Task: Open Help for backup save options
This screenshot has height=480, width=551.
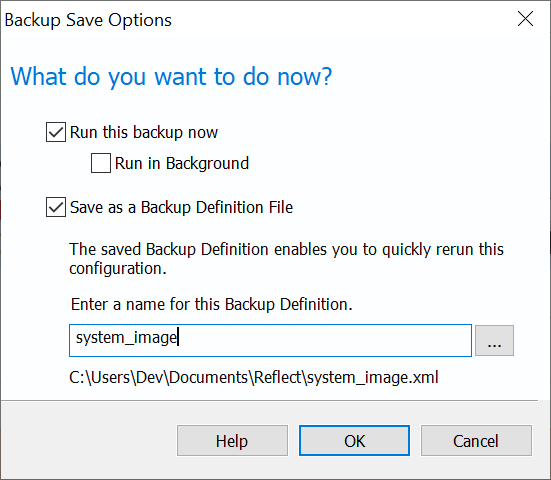Action: click(x=232, y=441)
